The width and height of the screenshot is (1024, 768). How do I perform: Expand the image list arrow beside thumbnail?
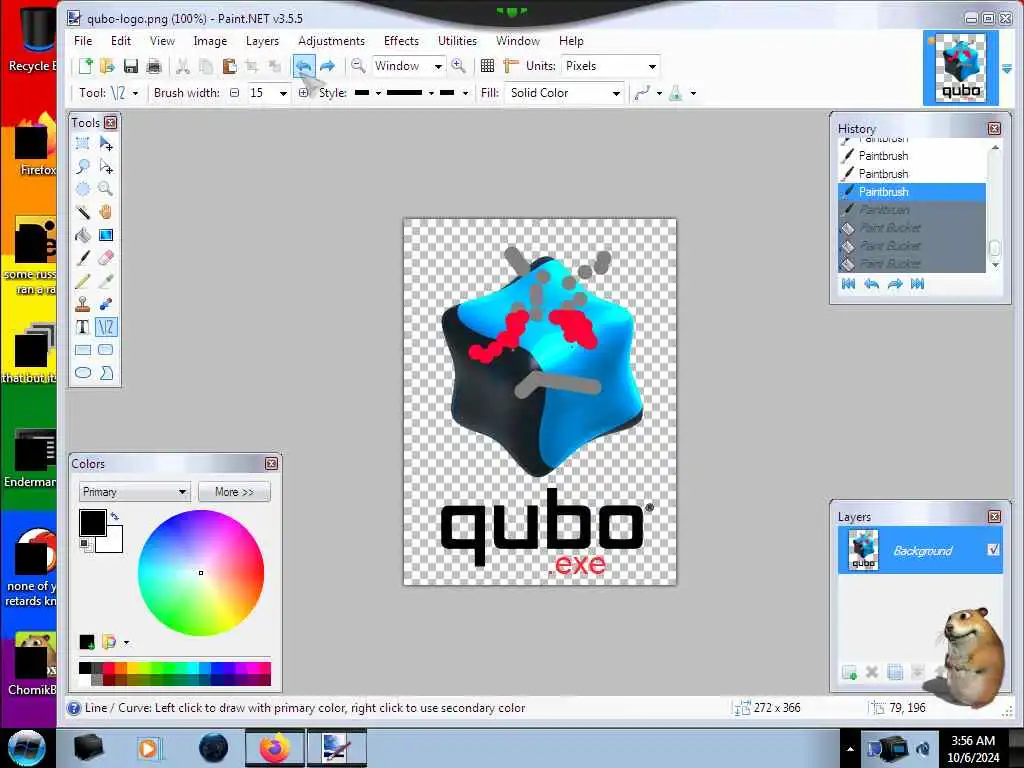point(1007,69)
